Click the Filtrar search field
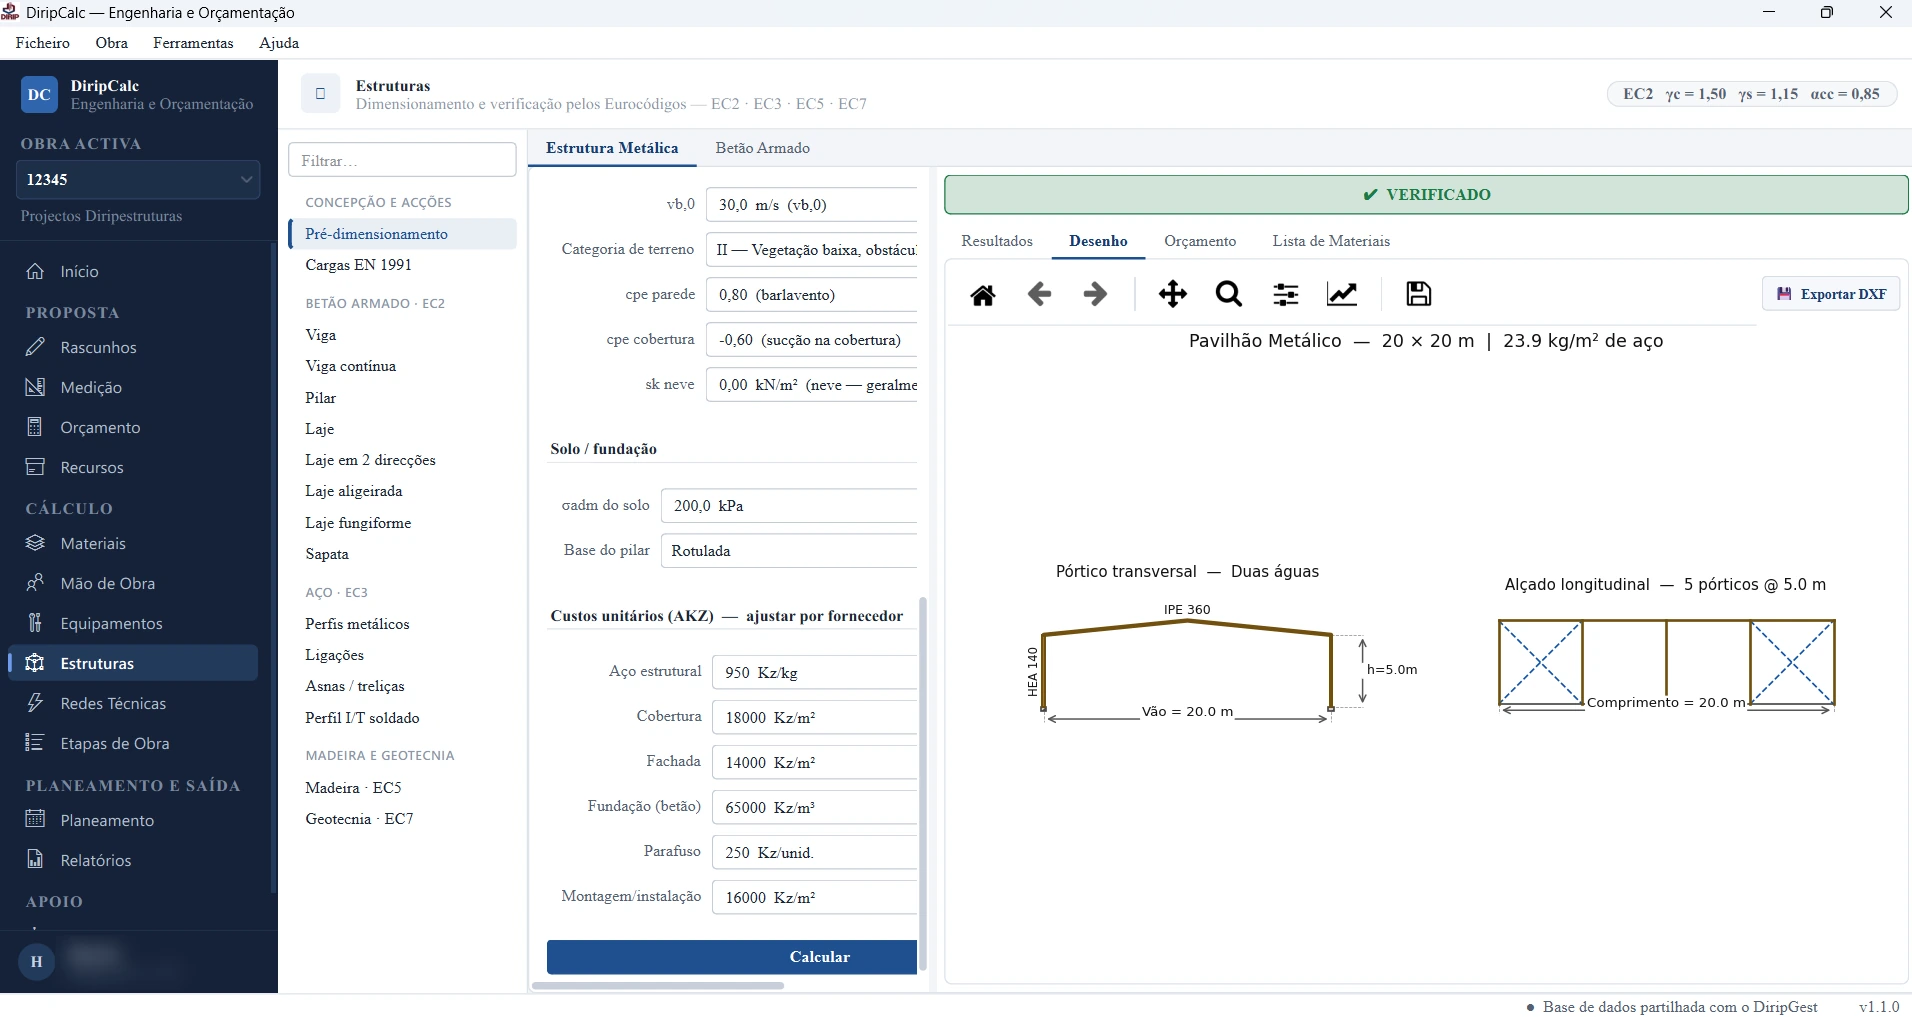The height and width of the screenshot is (1017, 1912). click(x=402, y=160)
